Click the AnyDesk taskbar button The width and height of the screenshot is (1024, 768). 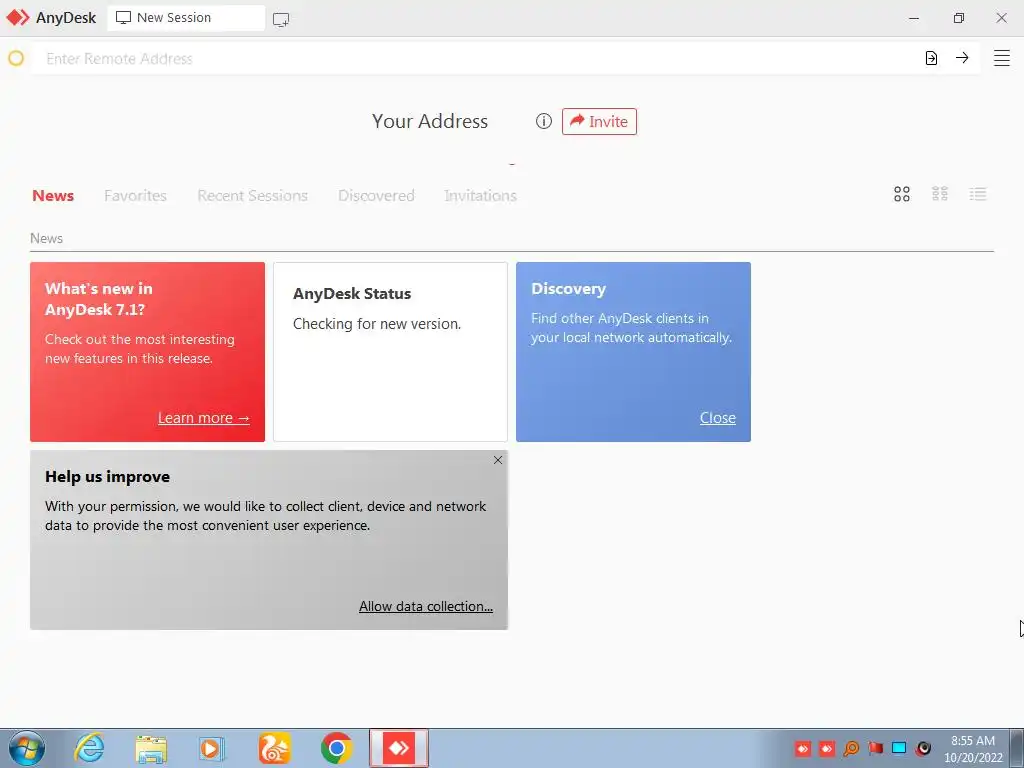point(399,748)
